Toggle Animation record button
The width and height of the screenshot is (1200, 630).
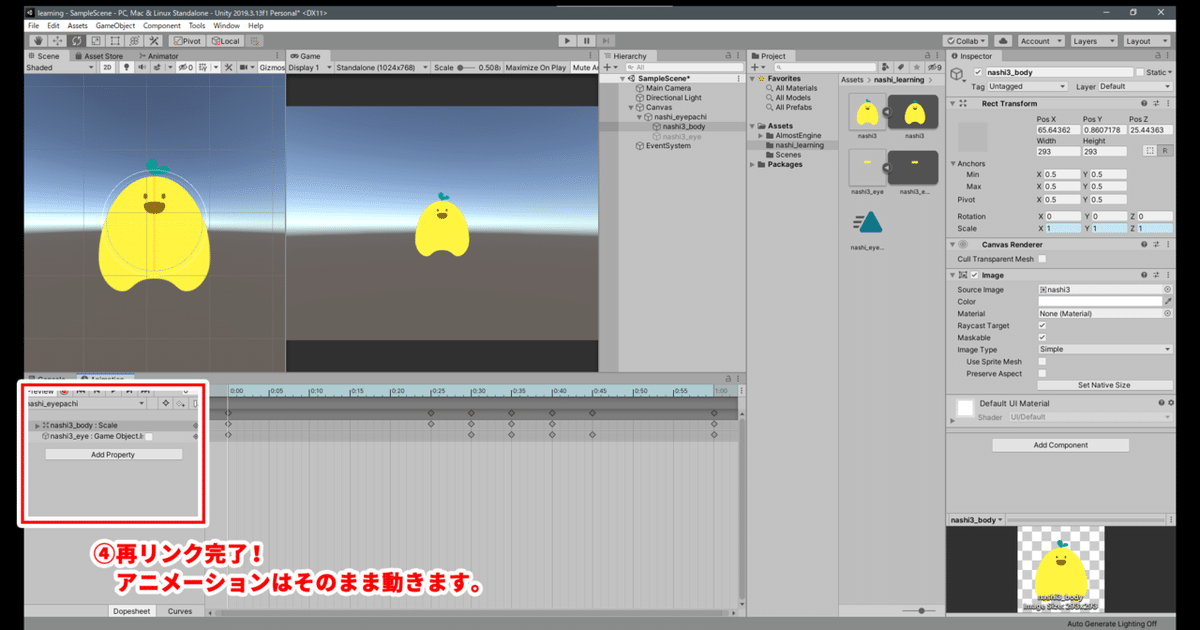point(64,391)
